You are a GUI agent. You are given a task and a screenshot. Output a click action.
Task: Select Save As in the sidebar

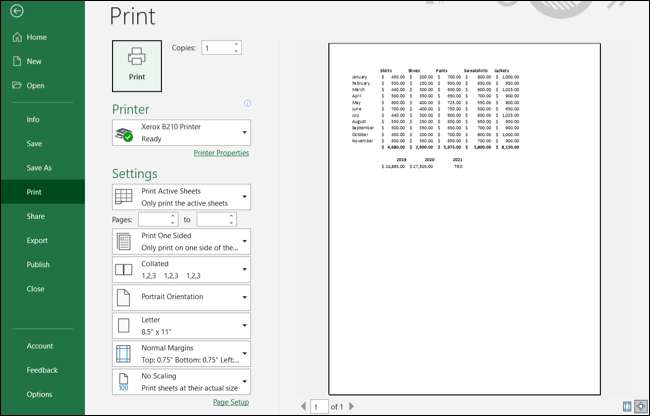[39, 168]
